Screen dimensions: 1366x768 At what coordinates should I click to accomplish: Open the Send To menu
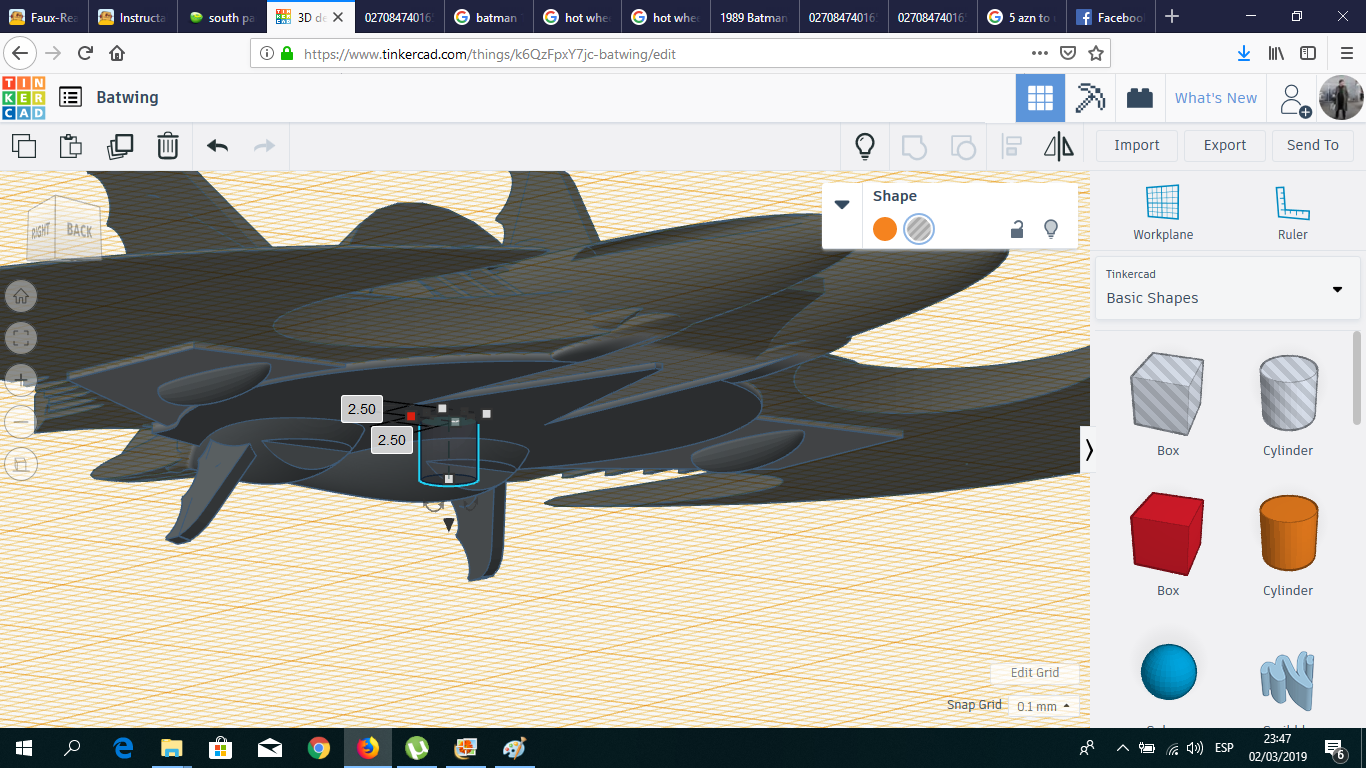[x=1313, y=146]
